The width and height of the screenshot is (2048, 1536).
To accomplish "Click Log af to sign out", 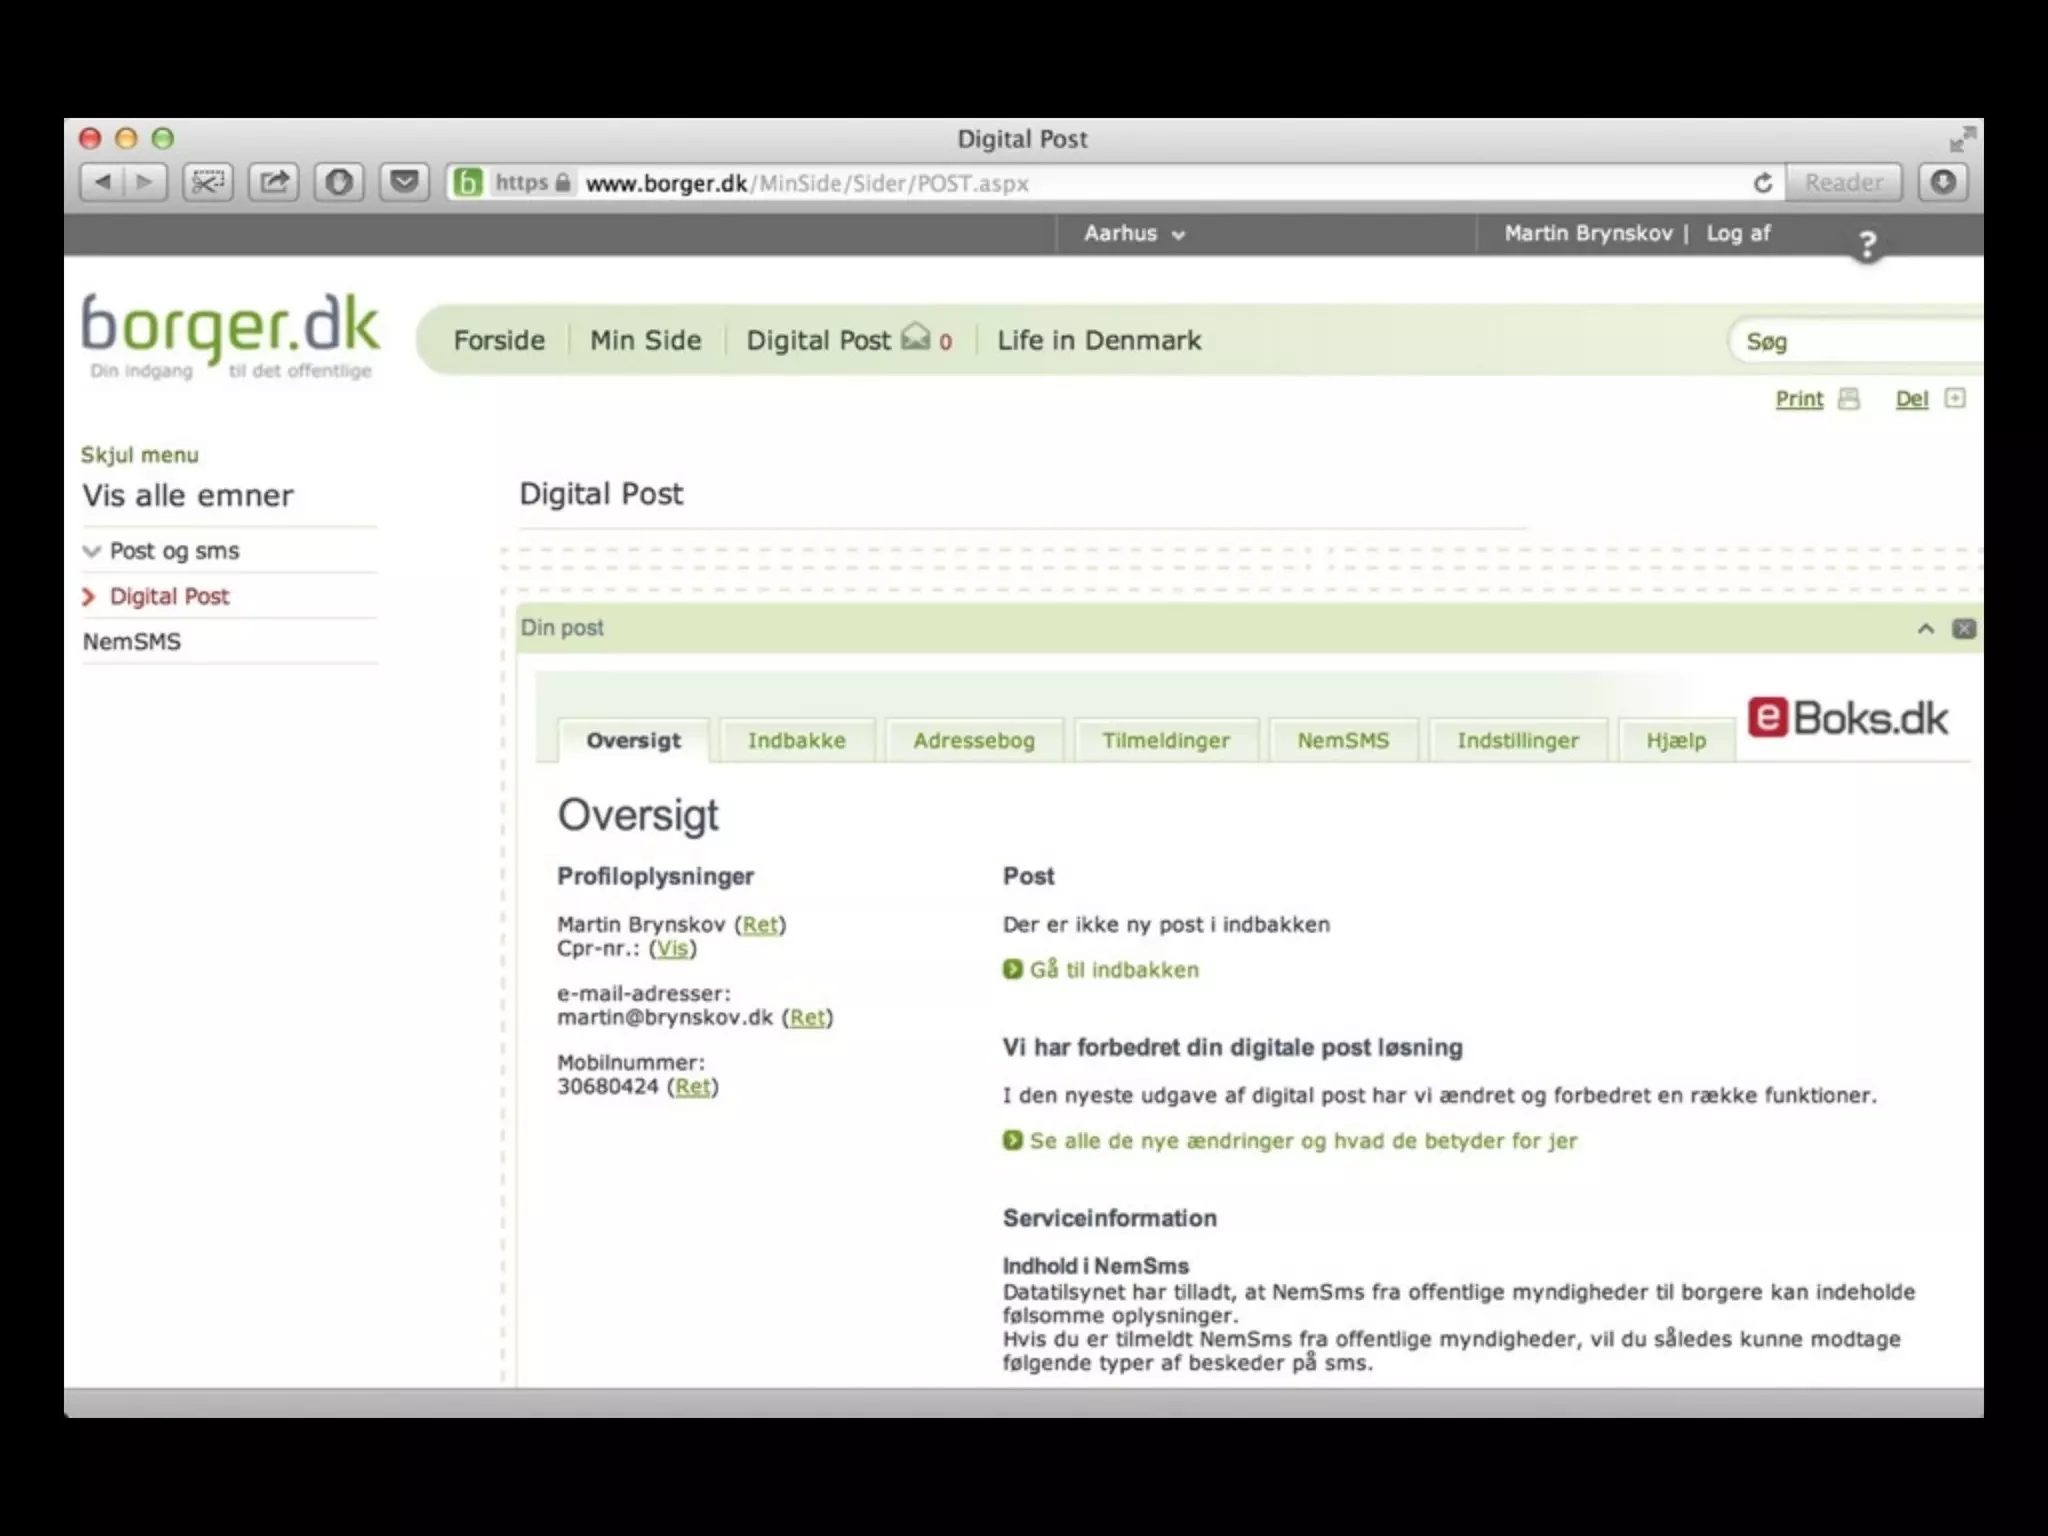I will [1738, 234].
